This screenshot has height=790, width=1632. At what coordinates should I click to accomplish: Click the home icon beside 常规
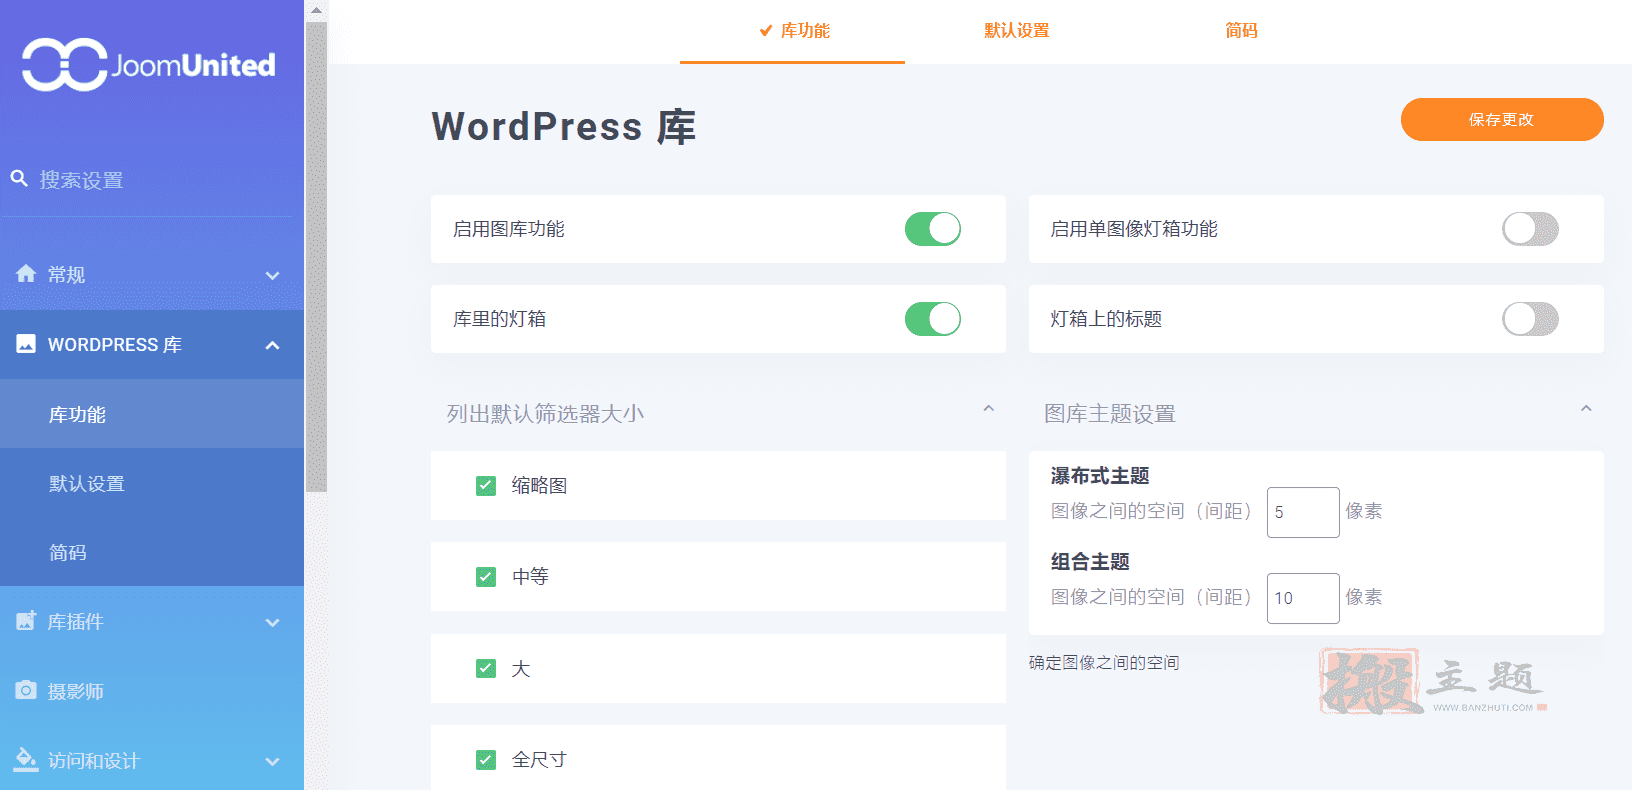coord(26,274)
